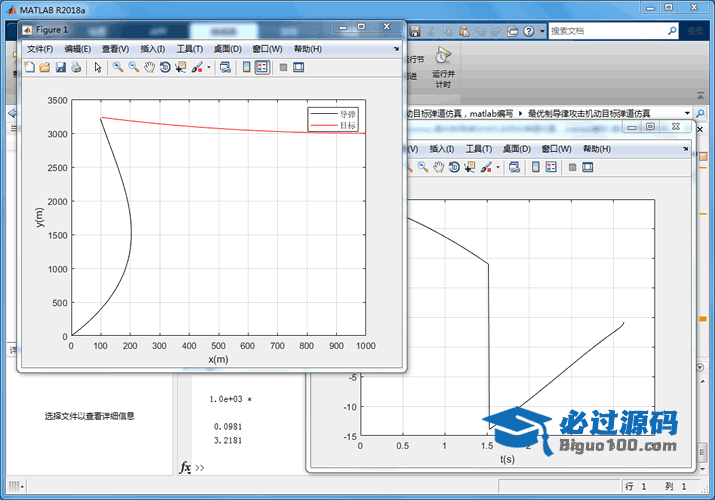Open 工具(T) menu in second figure window
715x500 pixels.
click(x=479, y=149)
